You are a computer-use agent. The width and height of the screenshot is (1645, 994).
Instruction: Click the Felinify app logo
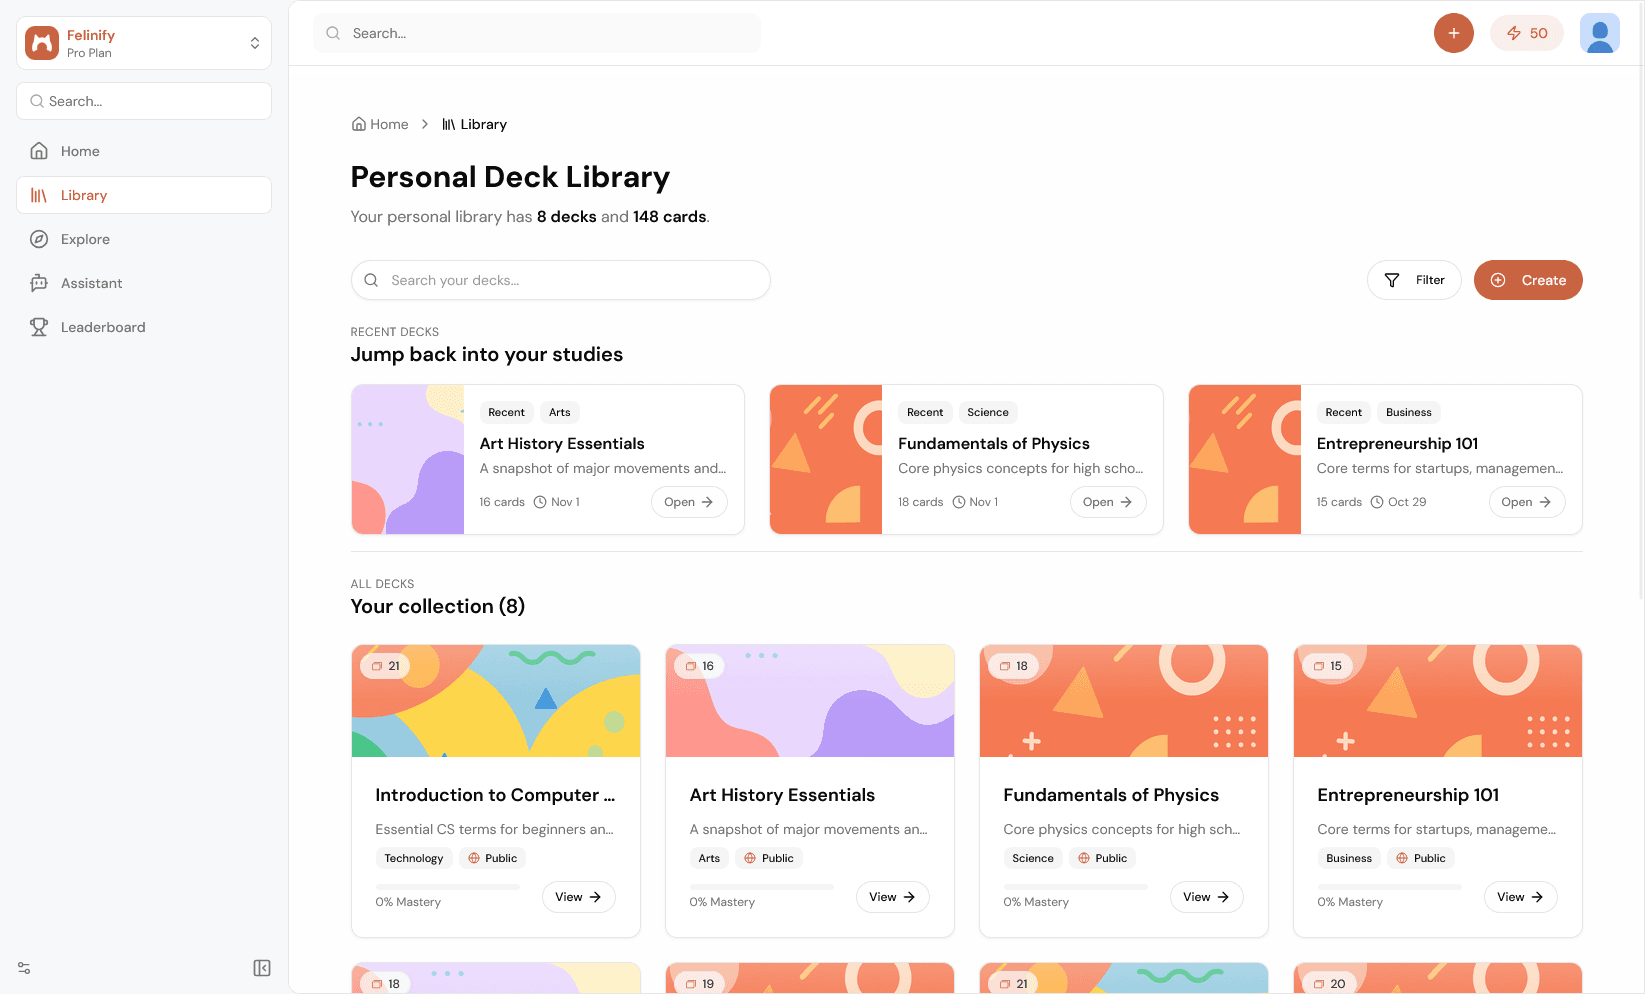pos(41,42)
